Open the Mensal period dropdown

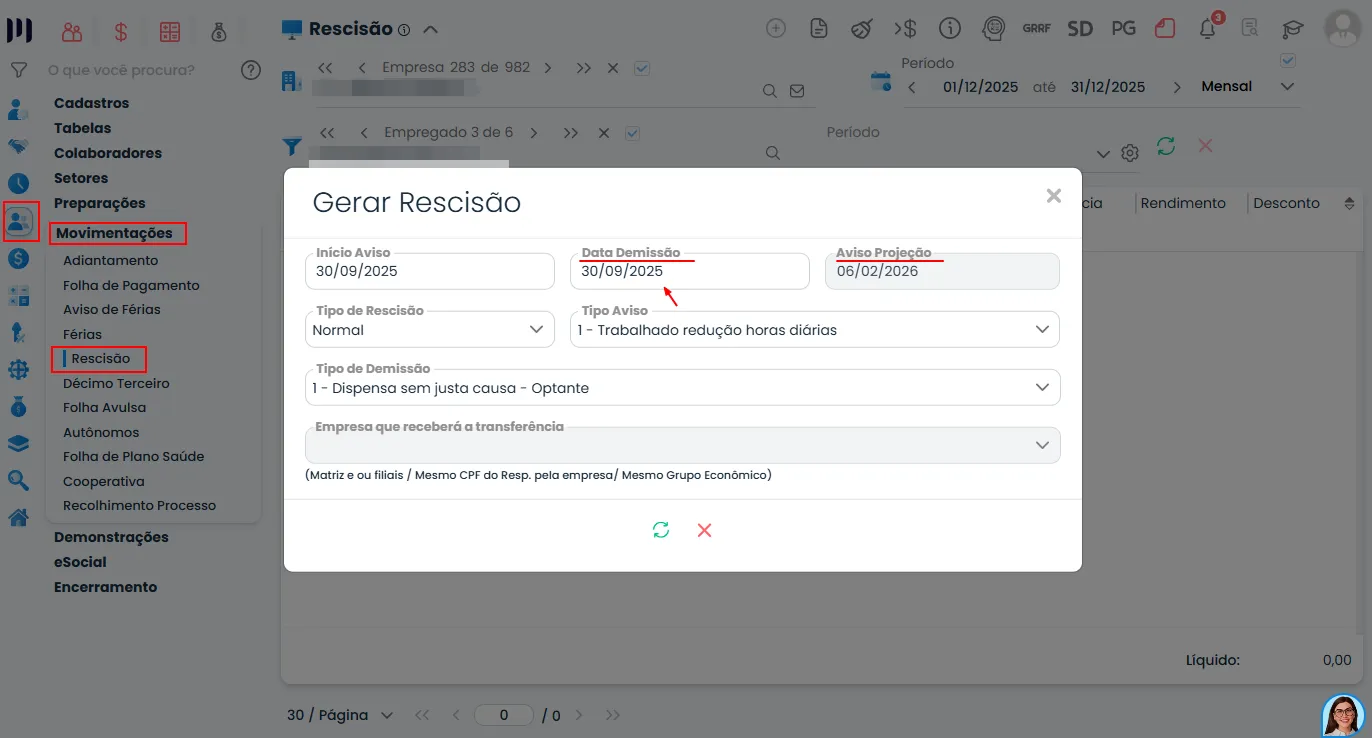tap(1287, 86)
